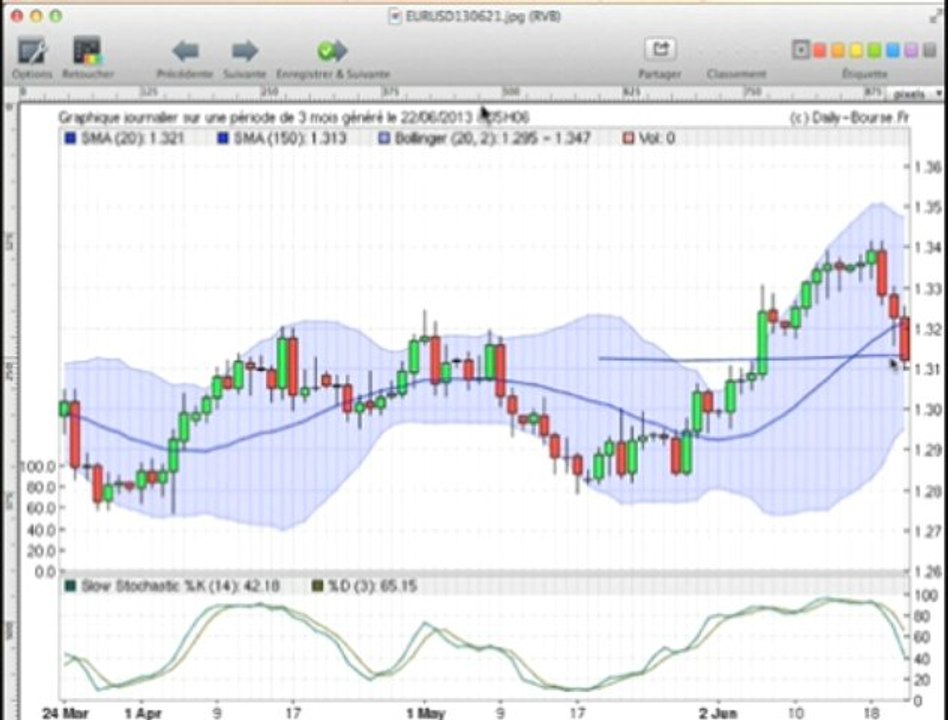948x720 pixels.
Task: Click Enregistrer & Suivante icon
Action: click(333, 51)
